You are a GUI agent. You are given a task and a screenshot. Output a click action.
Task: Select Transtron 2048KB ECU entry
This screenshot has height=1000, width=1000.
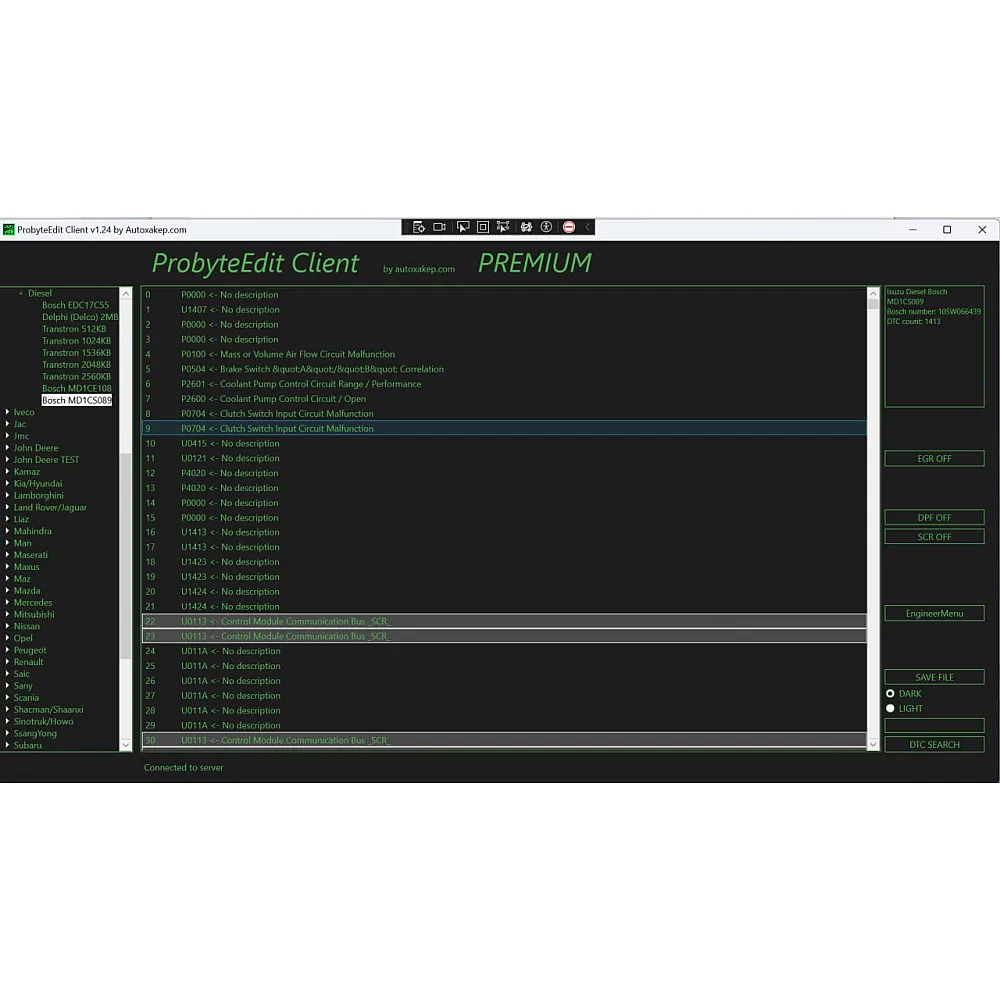76,364
